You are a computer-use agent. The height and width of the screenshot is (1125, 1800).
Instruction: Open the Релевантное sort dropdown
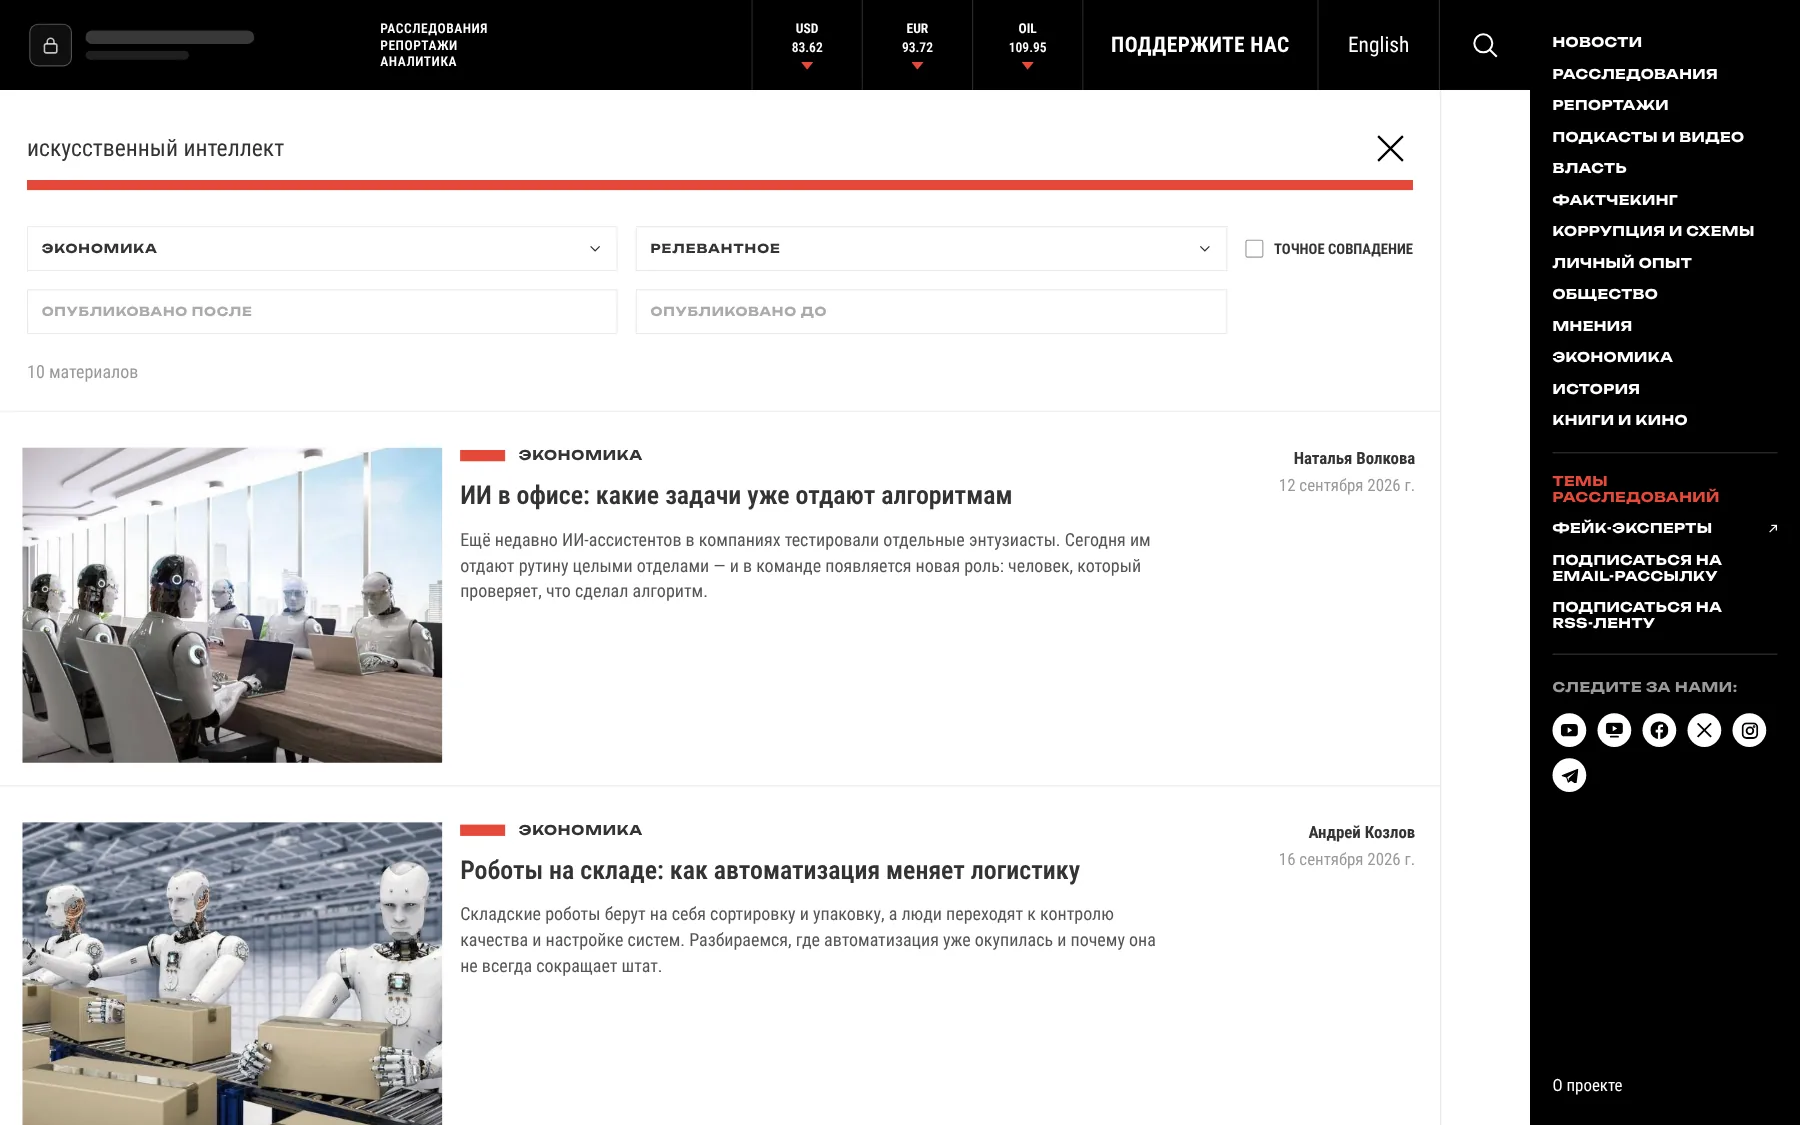[931, 248]
